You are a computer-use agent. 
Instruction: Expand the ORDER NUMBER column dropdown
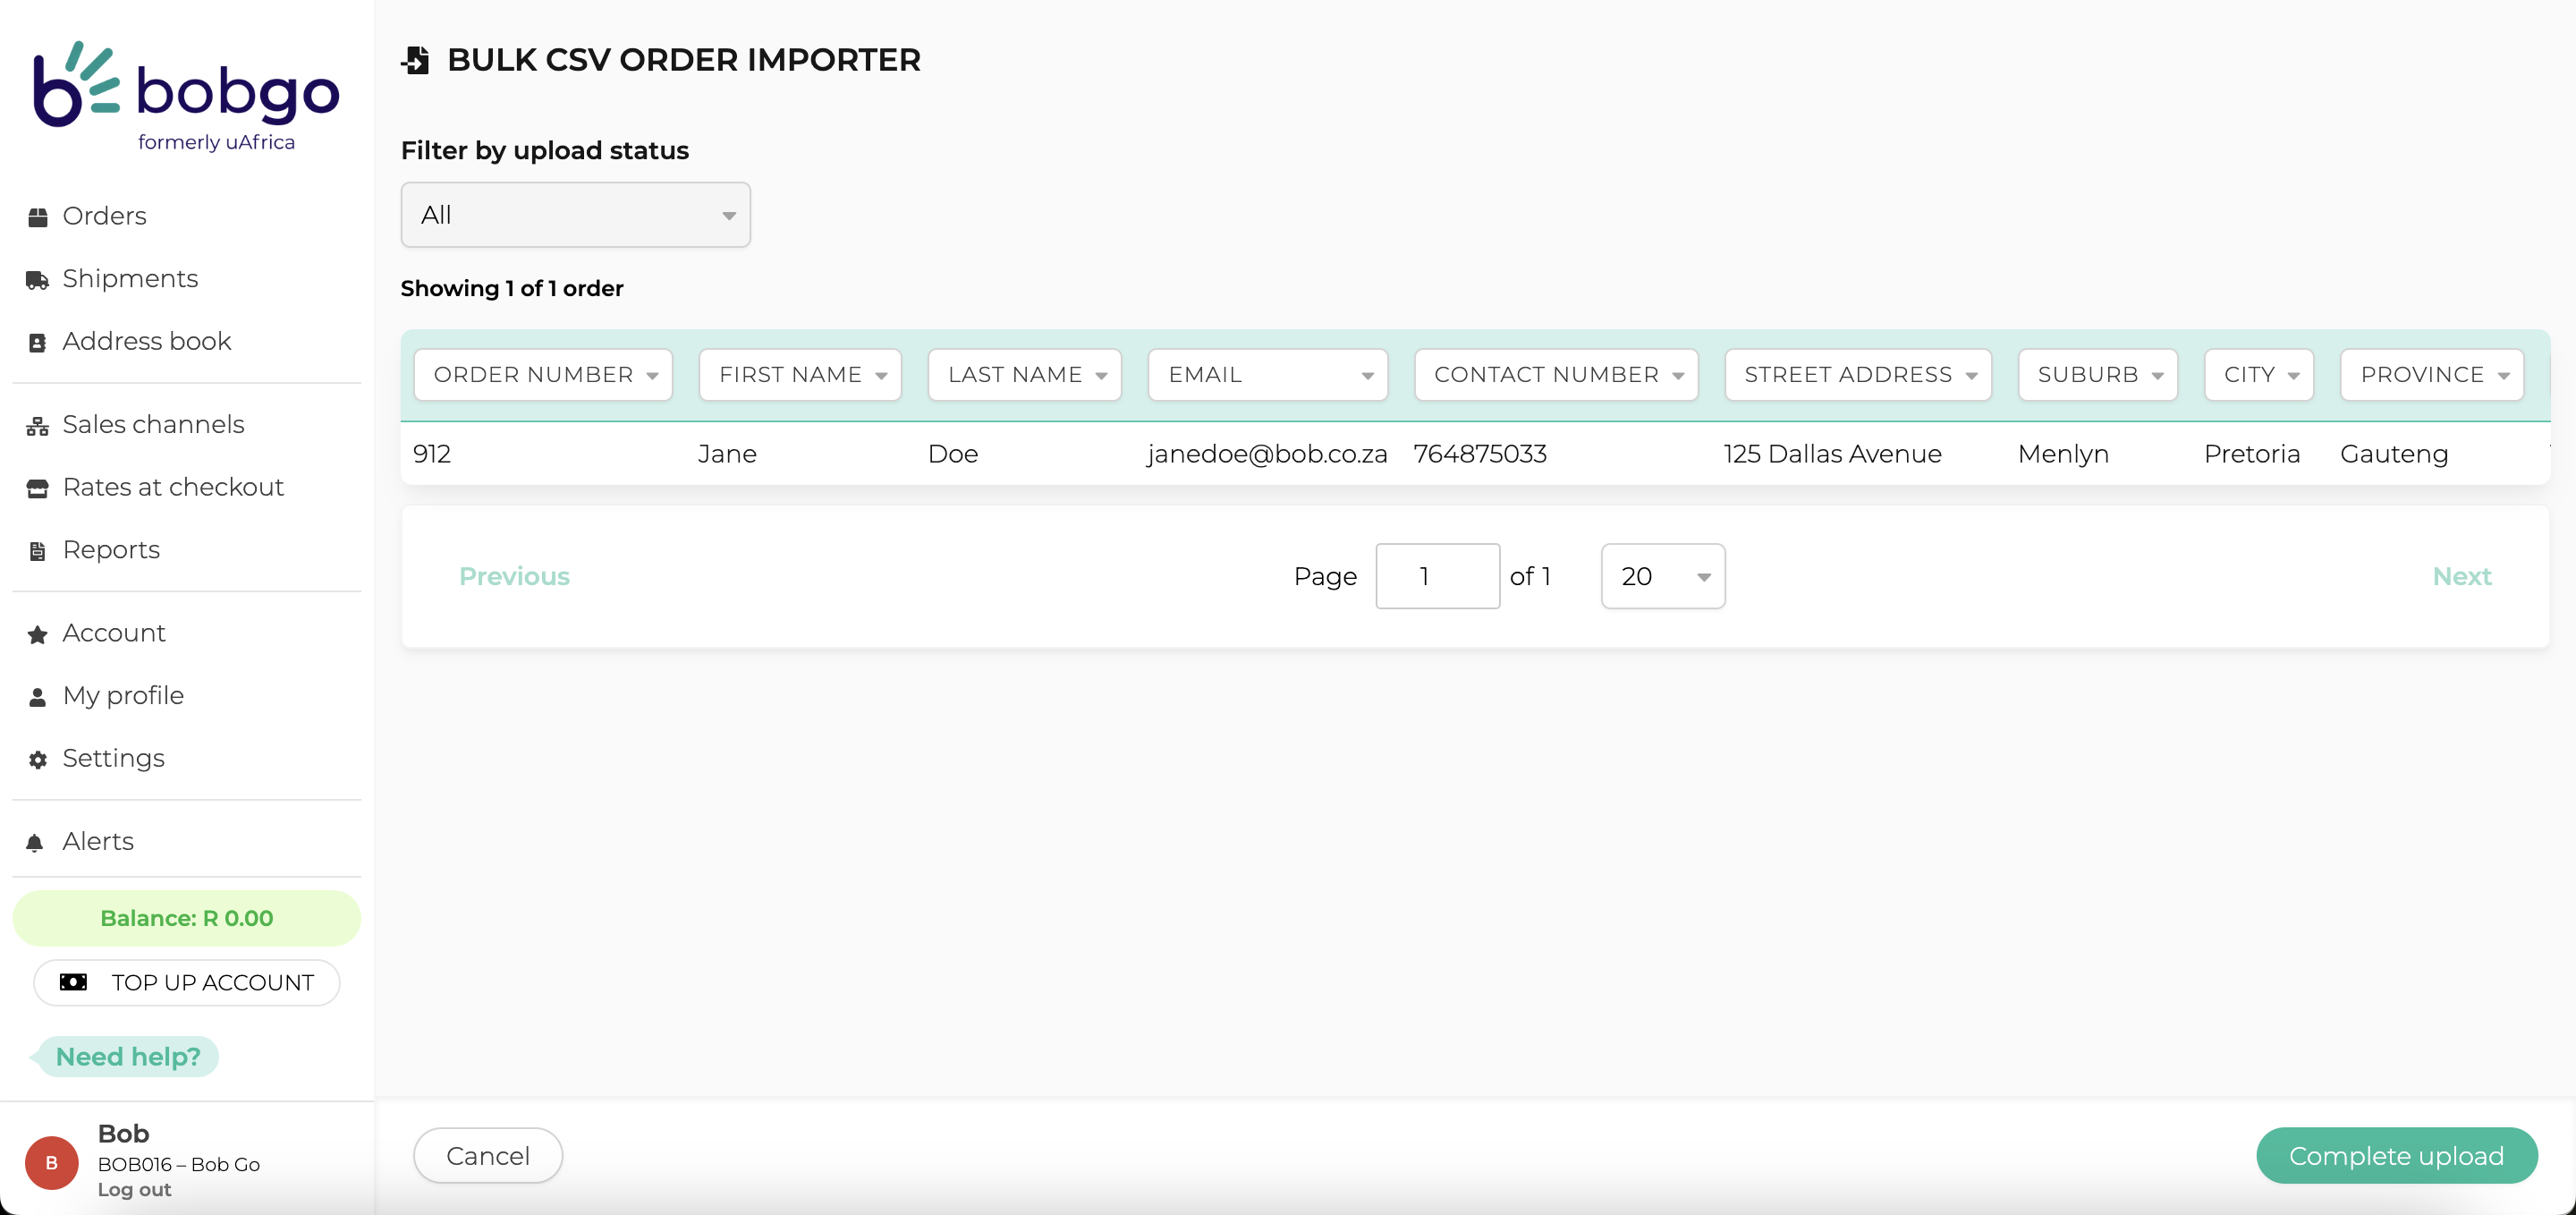543,375
